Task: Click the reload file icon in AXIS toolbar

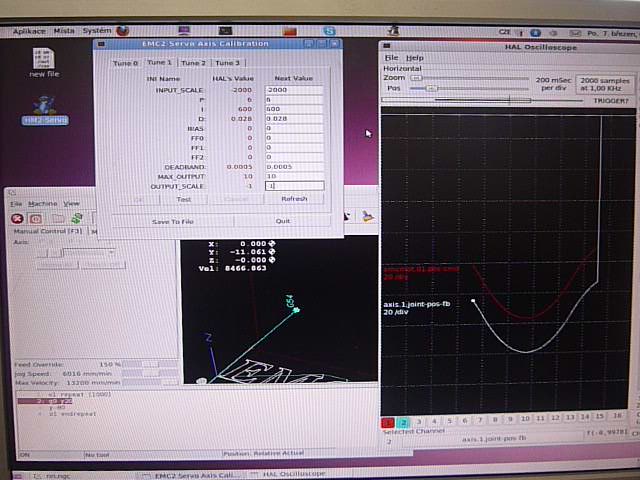Action: (76, 217)
